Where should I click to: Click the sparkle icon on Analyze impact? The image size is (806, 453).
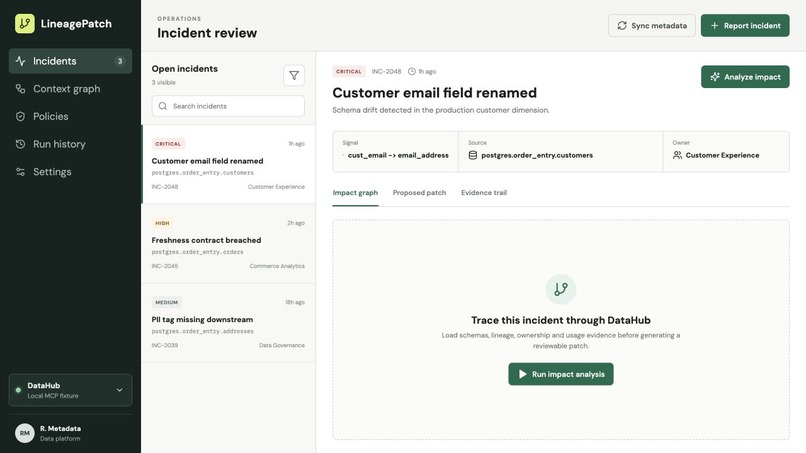pyautogui.click(x=715, y=77)
